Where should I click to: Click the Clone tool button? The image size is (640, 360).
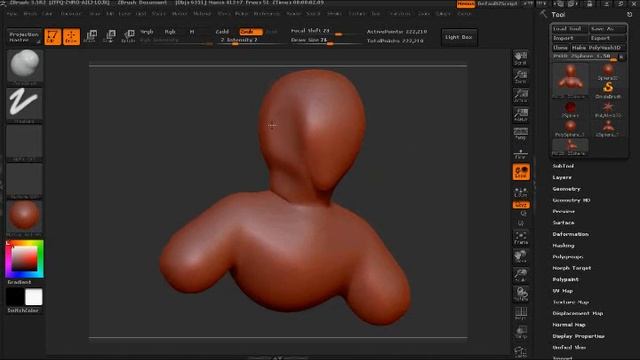(560, 48)
